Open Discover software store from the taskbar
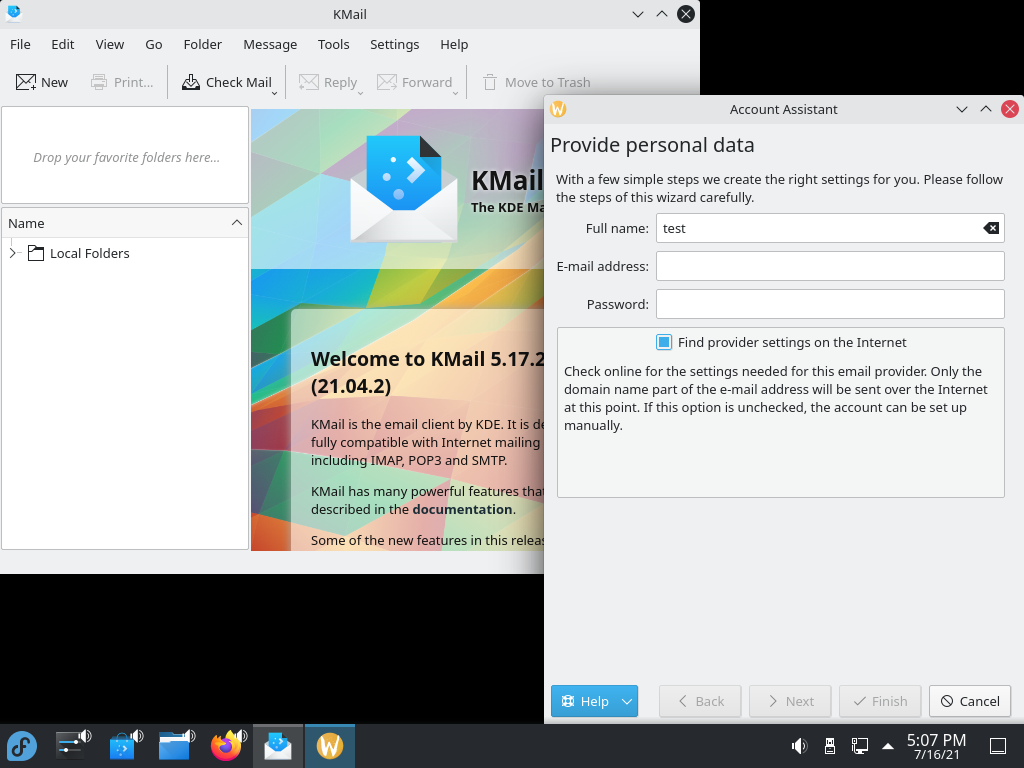The image size is (1024, 768). [124, 746]
